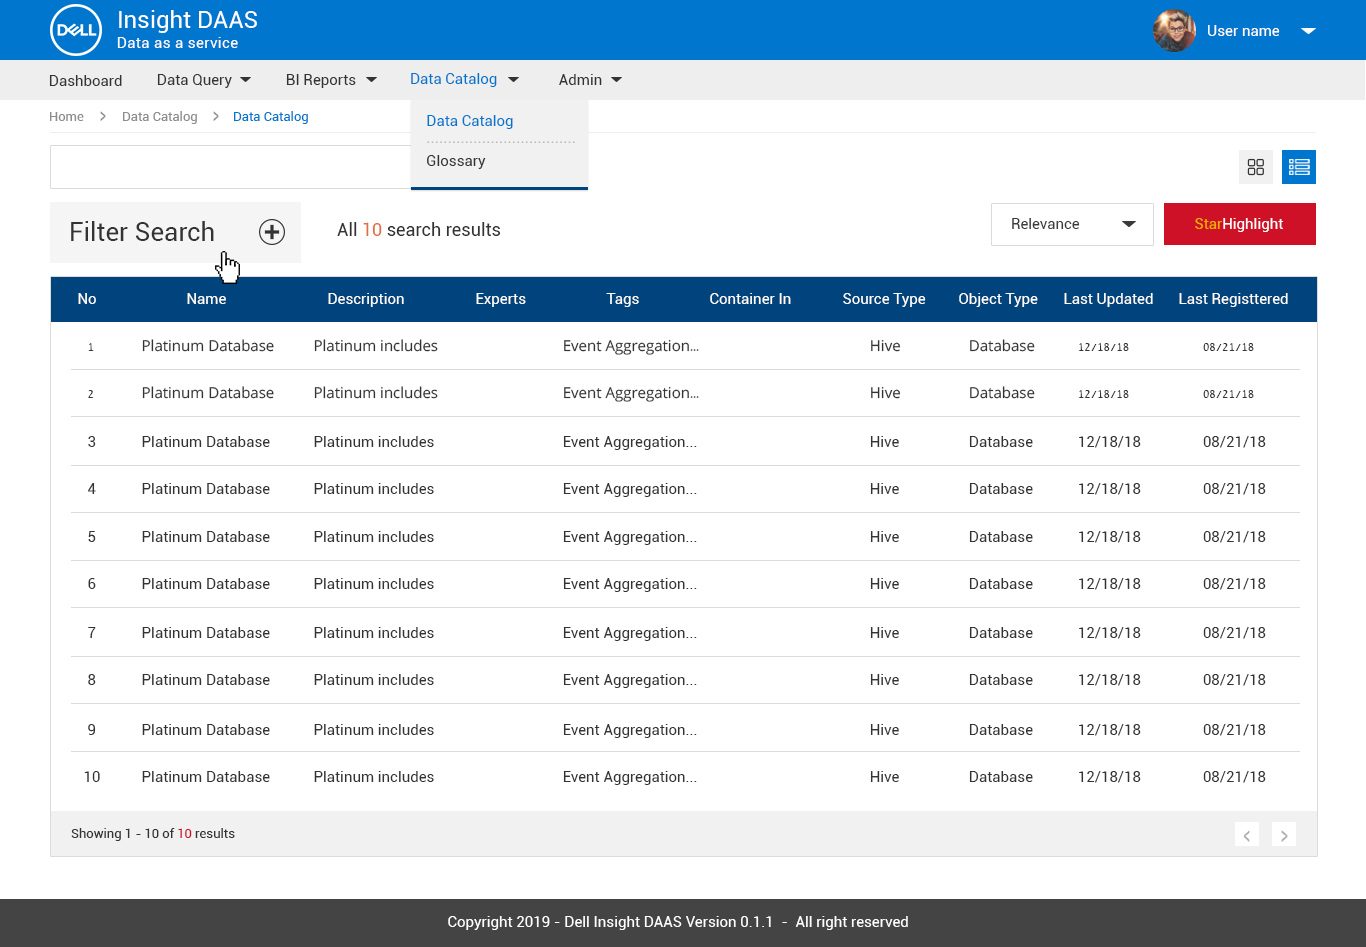Go to next page with right arrow icon

(1284, 834)
